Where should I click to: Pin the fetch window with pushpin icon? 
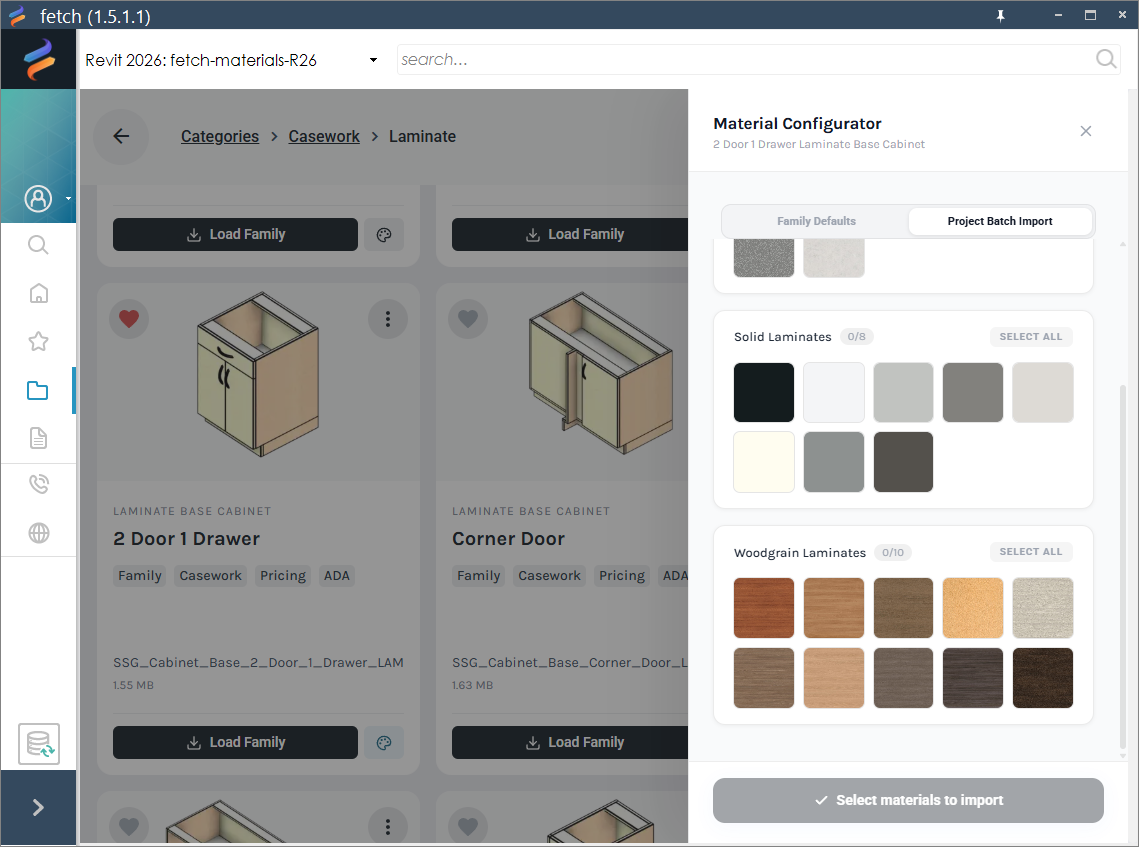(x=1000, y=15)
